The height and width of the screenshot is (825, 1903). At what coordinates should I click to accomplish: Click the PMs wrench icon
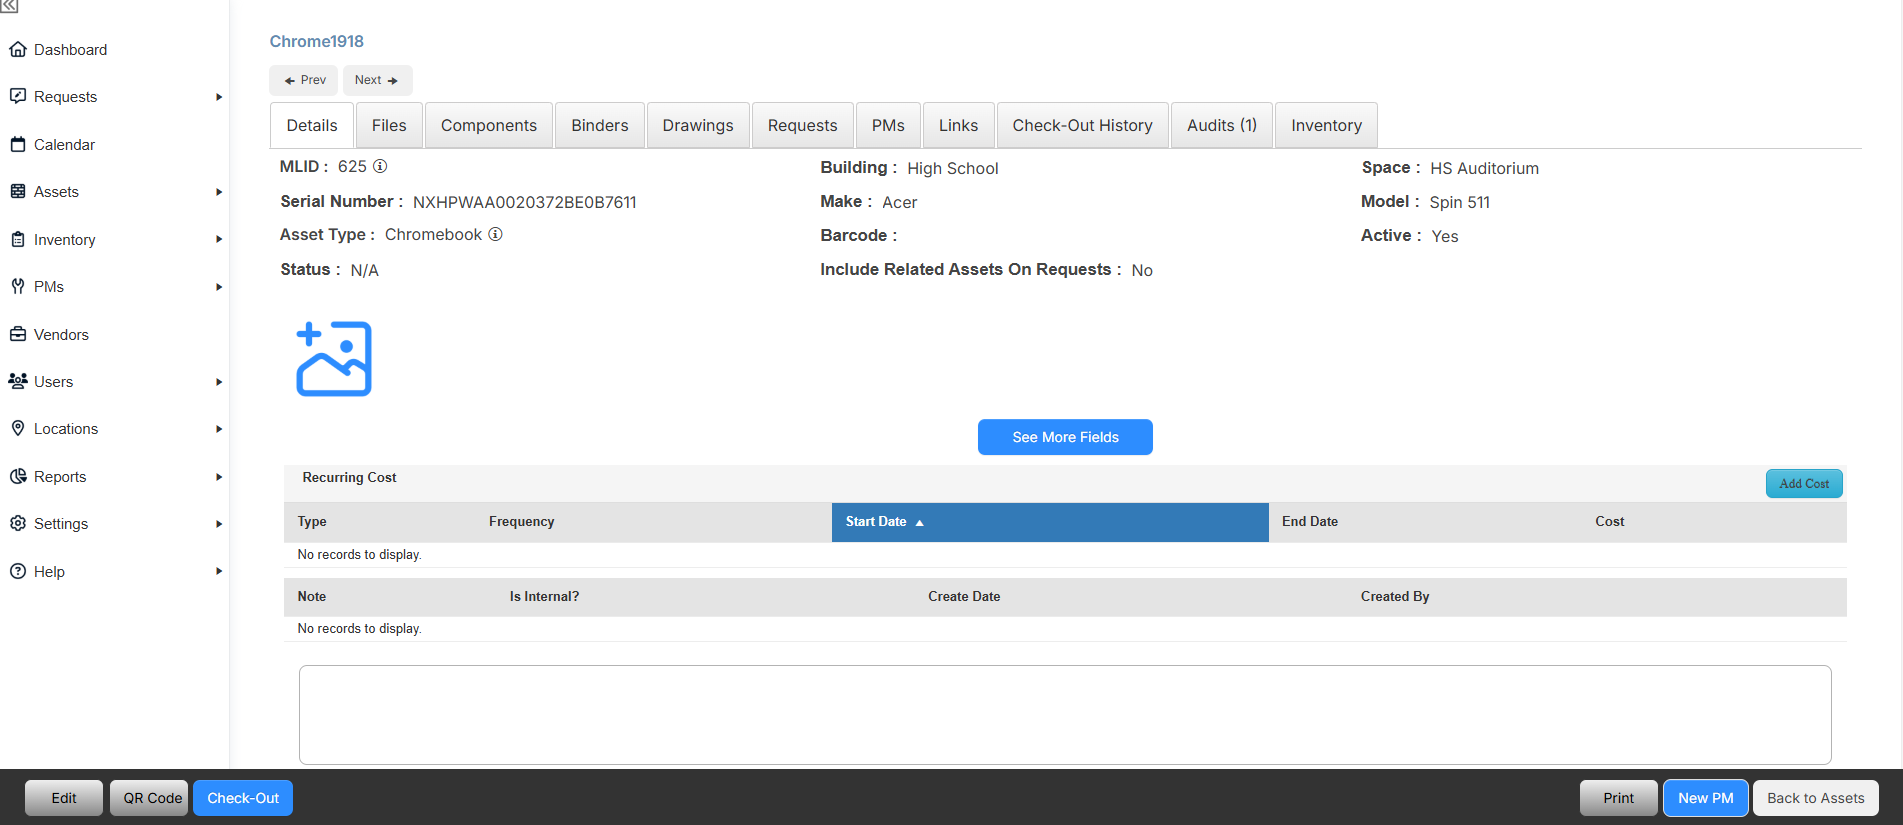pyautogui.click(x=18, y=286)
